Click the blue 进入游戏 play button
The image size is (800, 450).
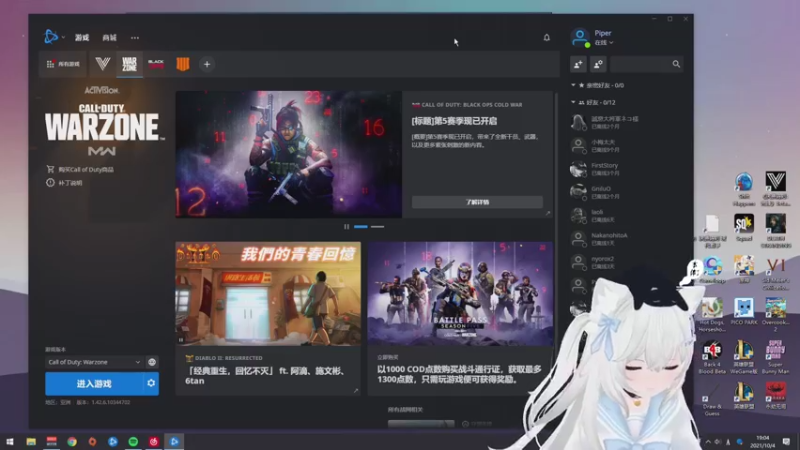click(94, 384)
